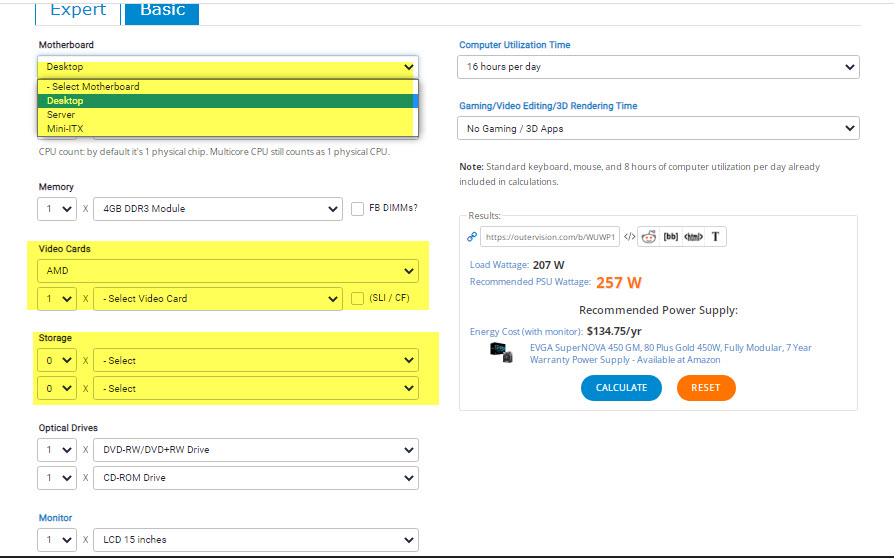894x558 pixels.
Task: Click the HTML embed format icon
Action: tap(694, 237)
